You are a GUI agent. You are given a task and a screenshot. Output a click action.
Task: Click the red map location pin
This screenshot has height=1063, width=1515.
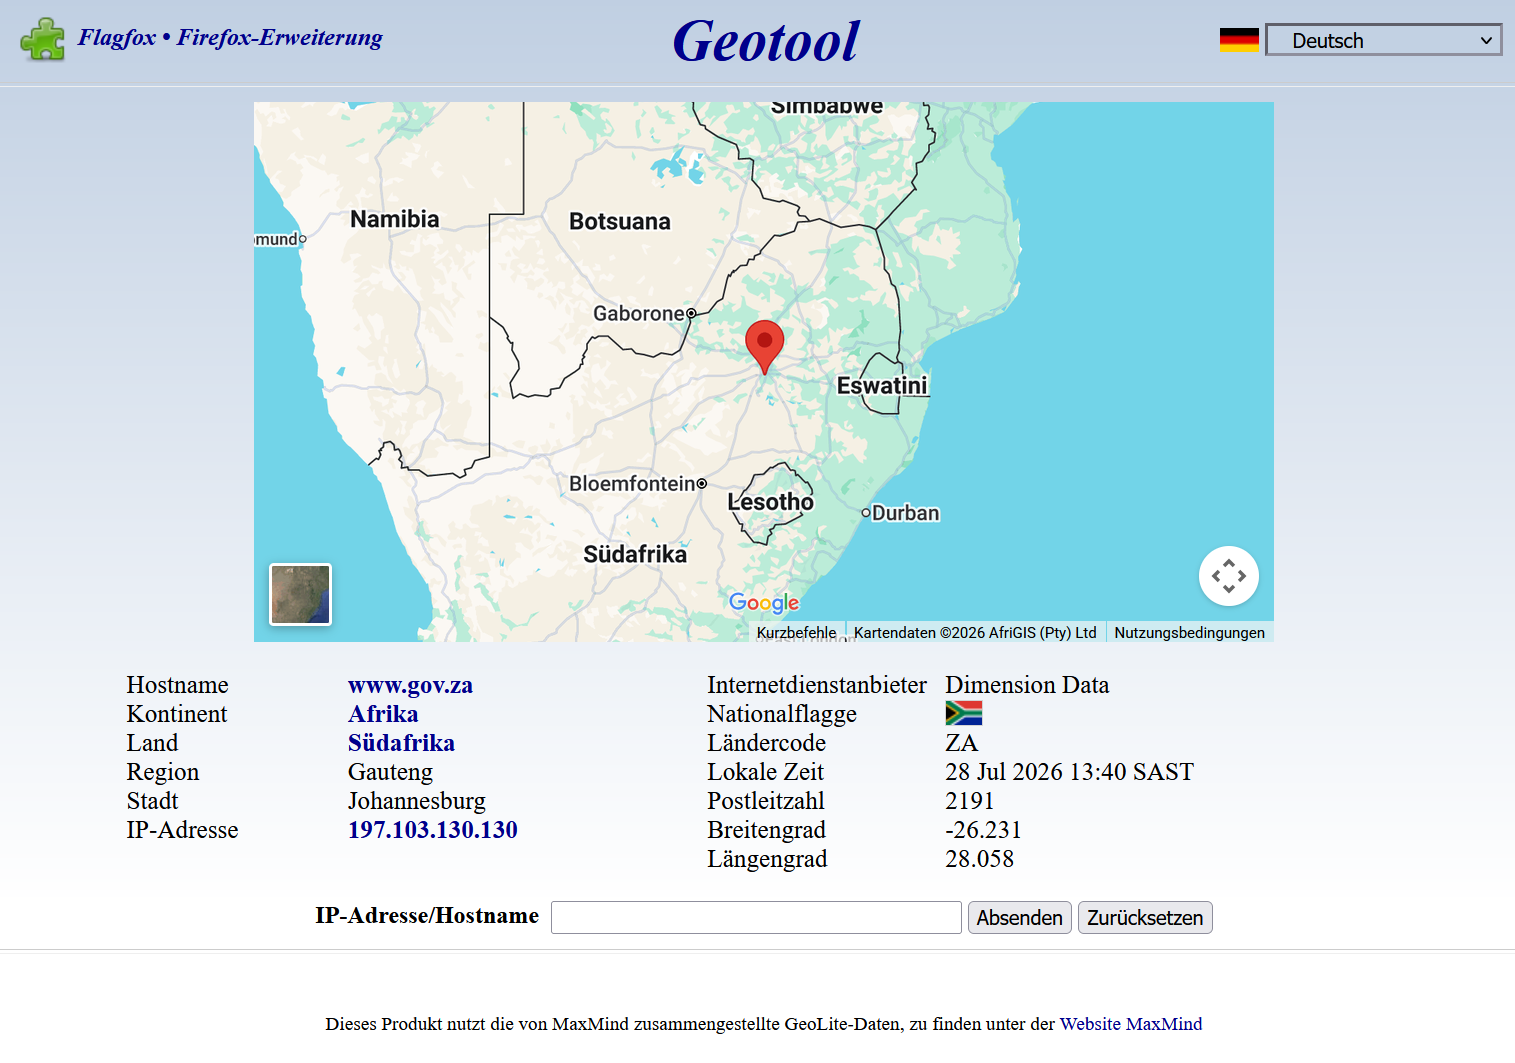point(765,347)
